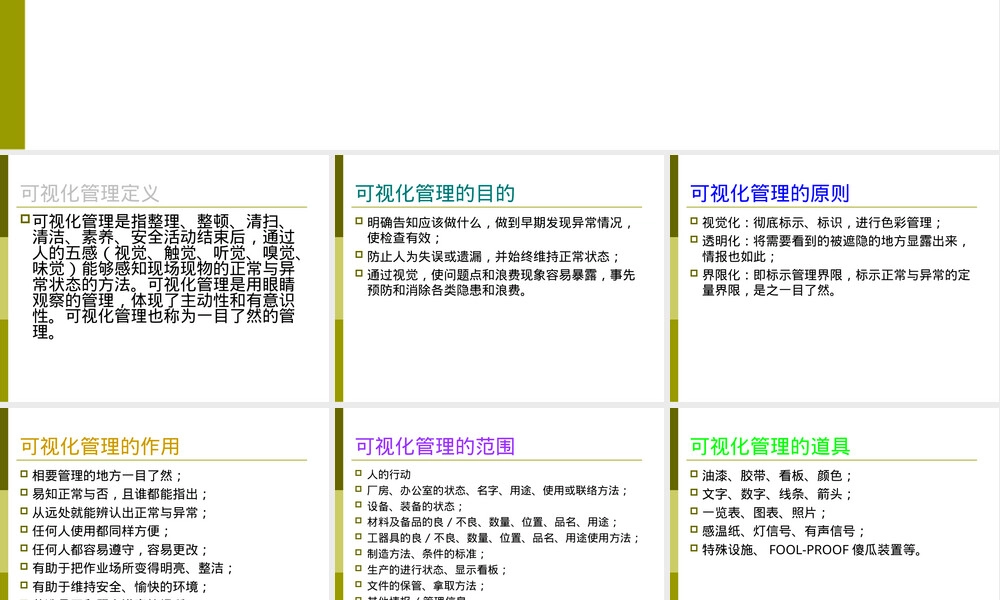Select the slide titled 可视化管理的原则
Image resolution: width=1000 pixels, height=600 pixels.
tap(835, 278)
